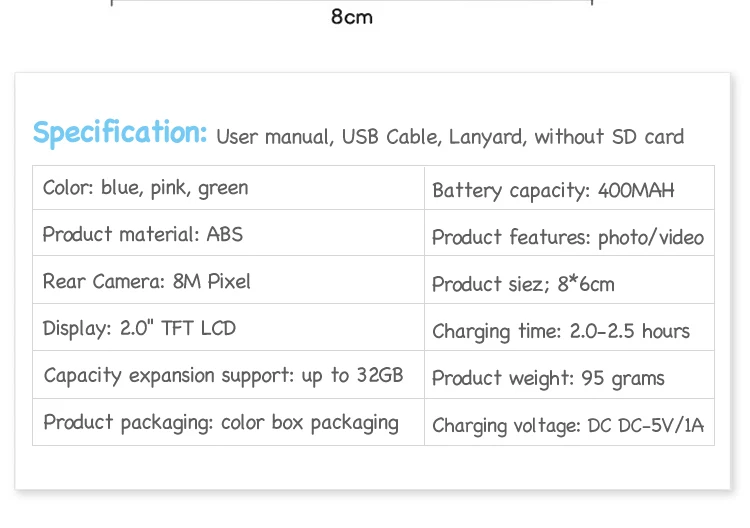This screenshot has width=750, height=528.
Task: Click the without SD card text
Action: [609, 137]
